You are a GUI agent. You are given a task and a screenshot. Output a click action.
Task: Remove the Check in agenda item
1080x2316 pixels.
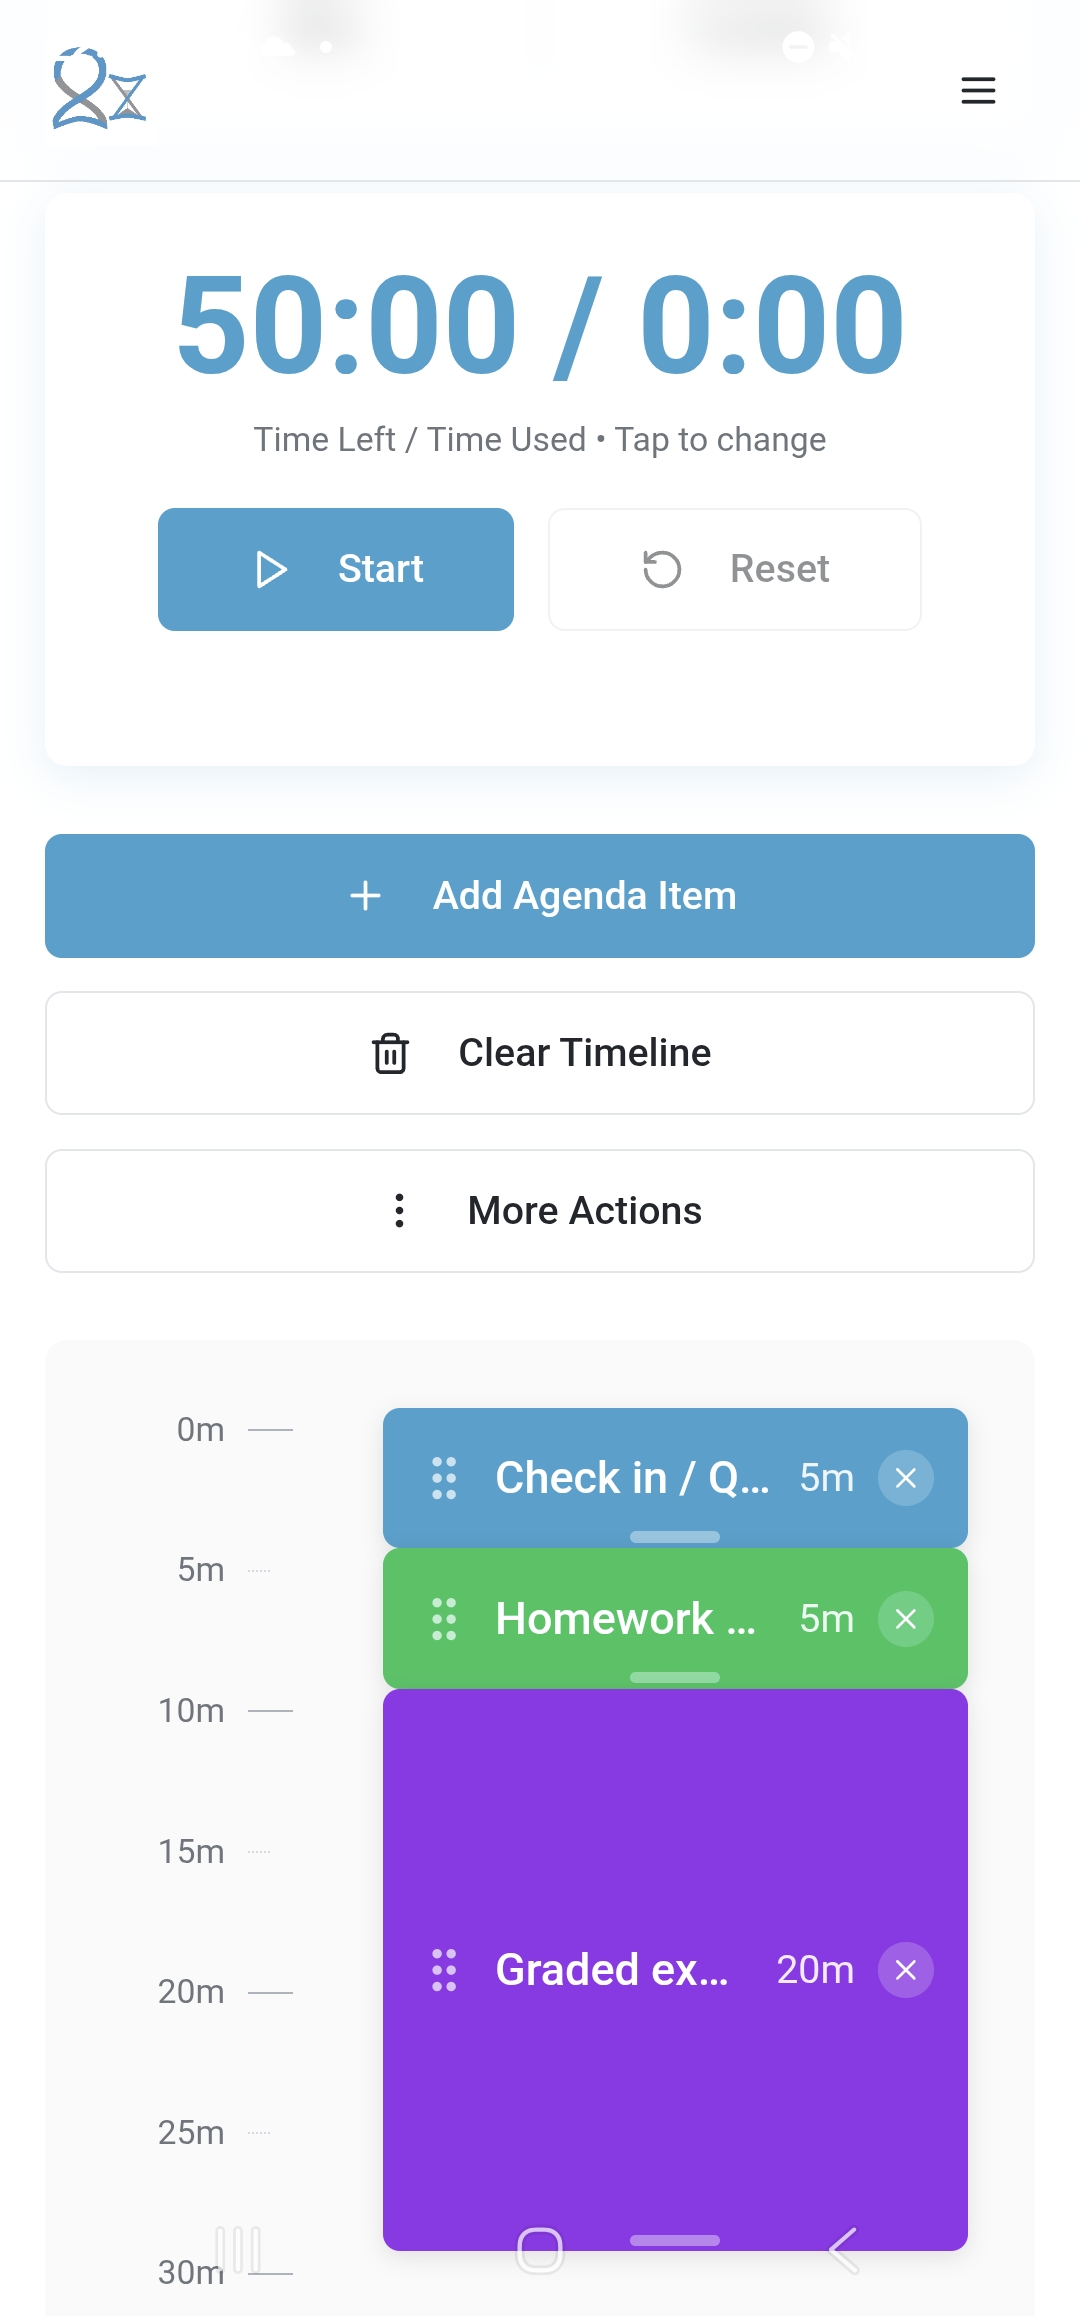pos(905,1478)
